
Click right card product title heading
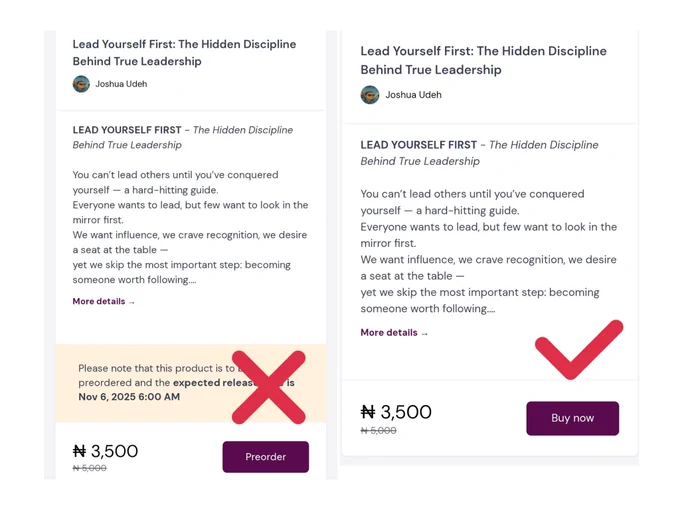pos(483,60)
